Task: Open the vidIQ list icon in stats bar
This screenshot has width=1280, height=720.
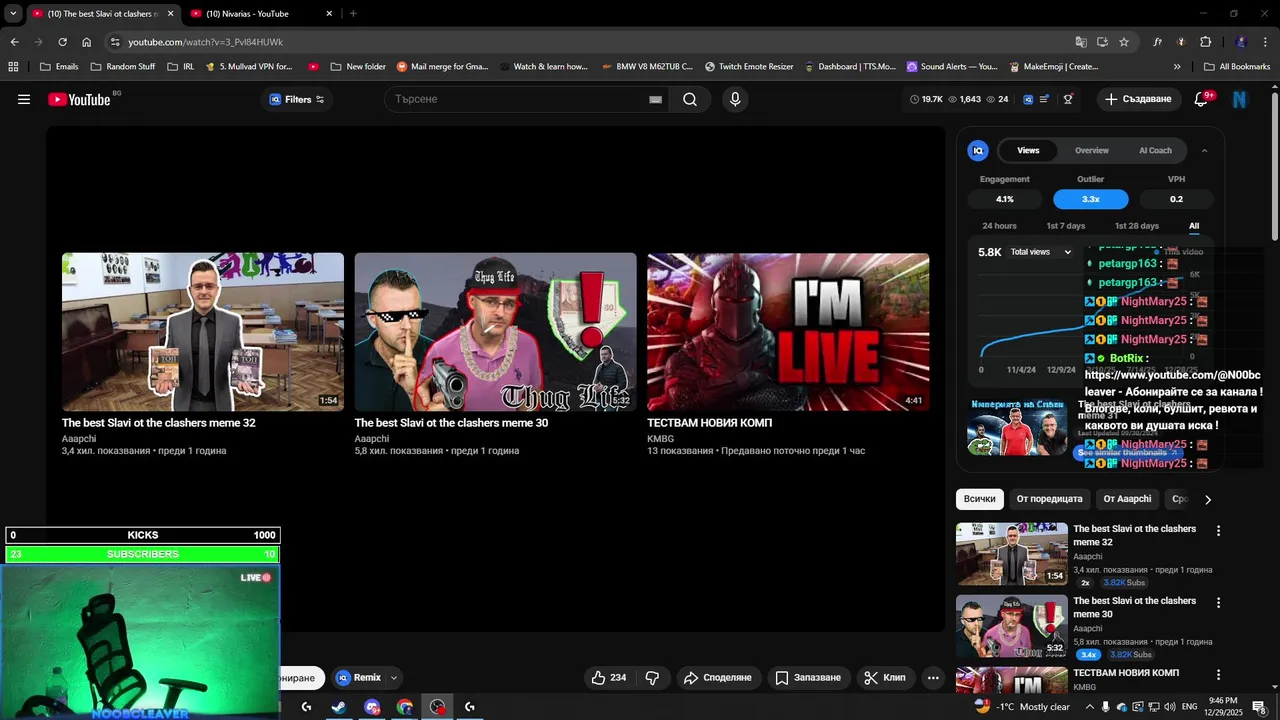Action: [1045, 99]
